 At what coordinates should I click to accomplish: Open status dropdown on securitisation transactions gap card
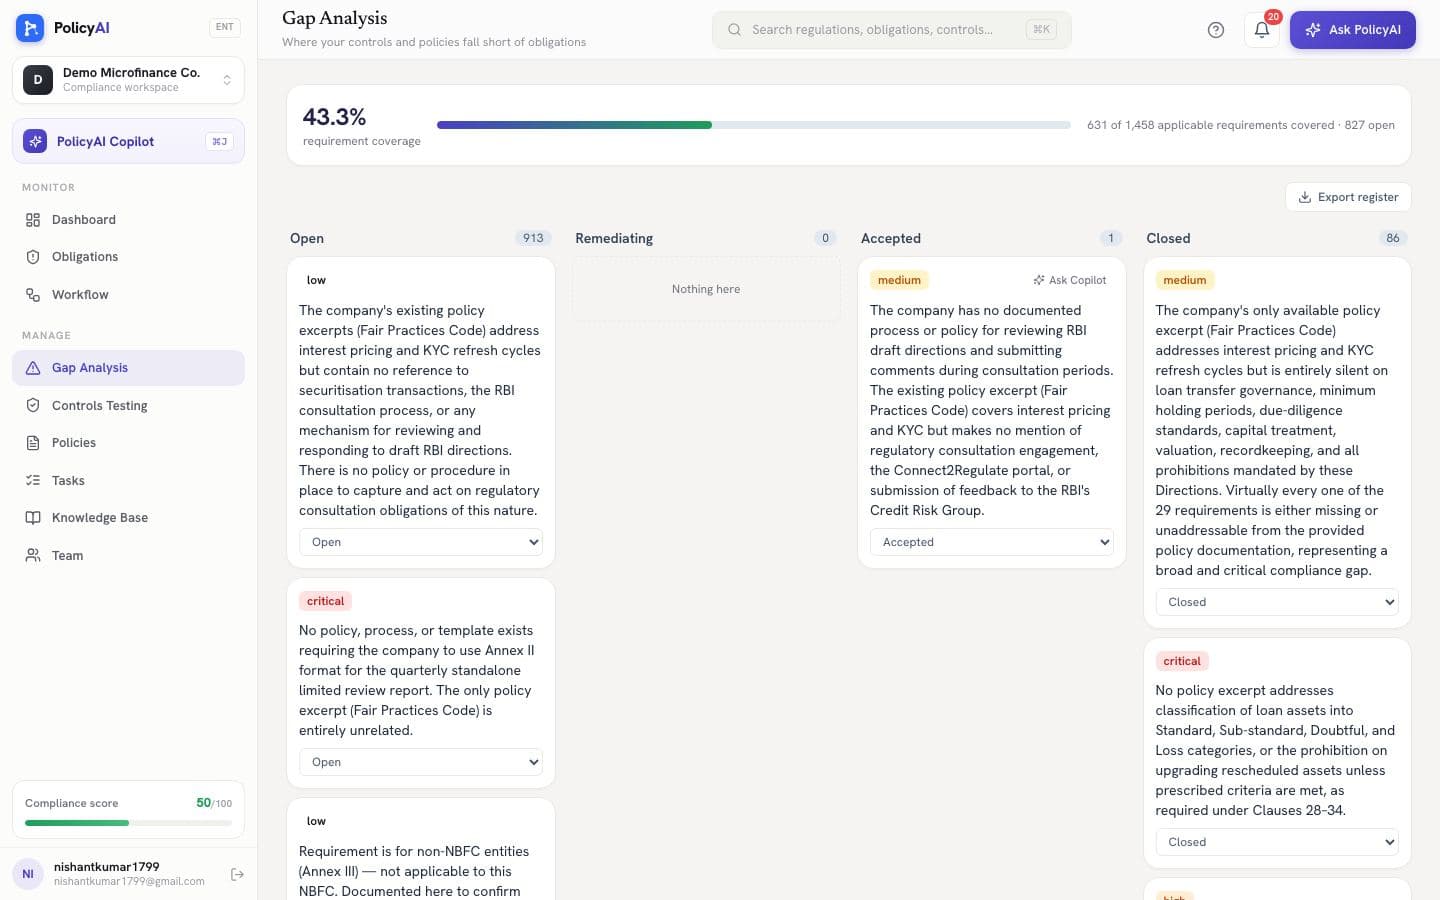421,542
